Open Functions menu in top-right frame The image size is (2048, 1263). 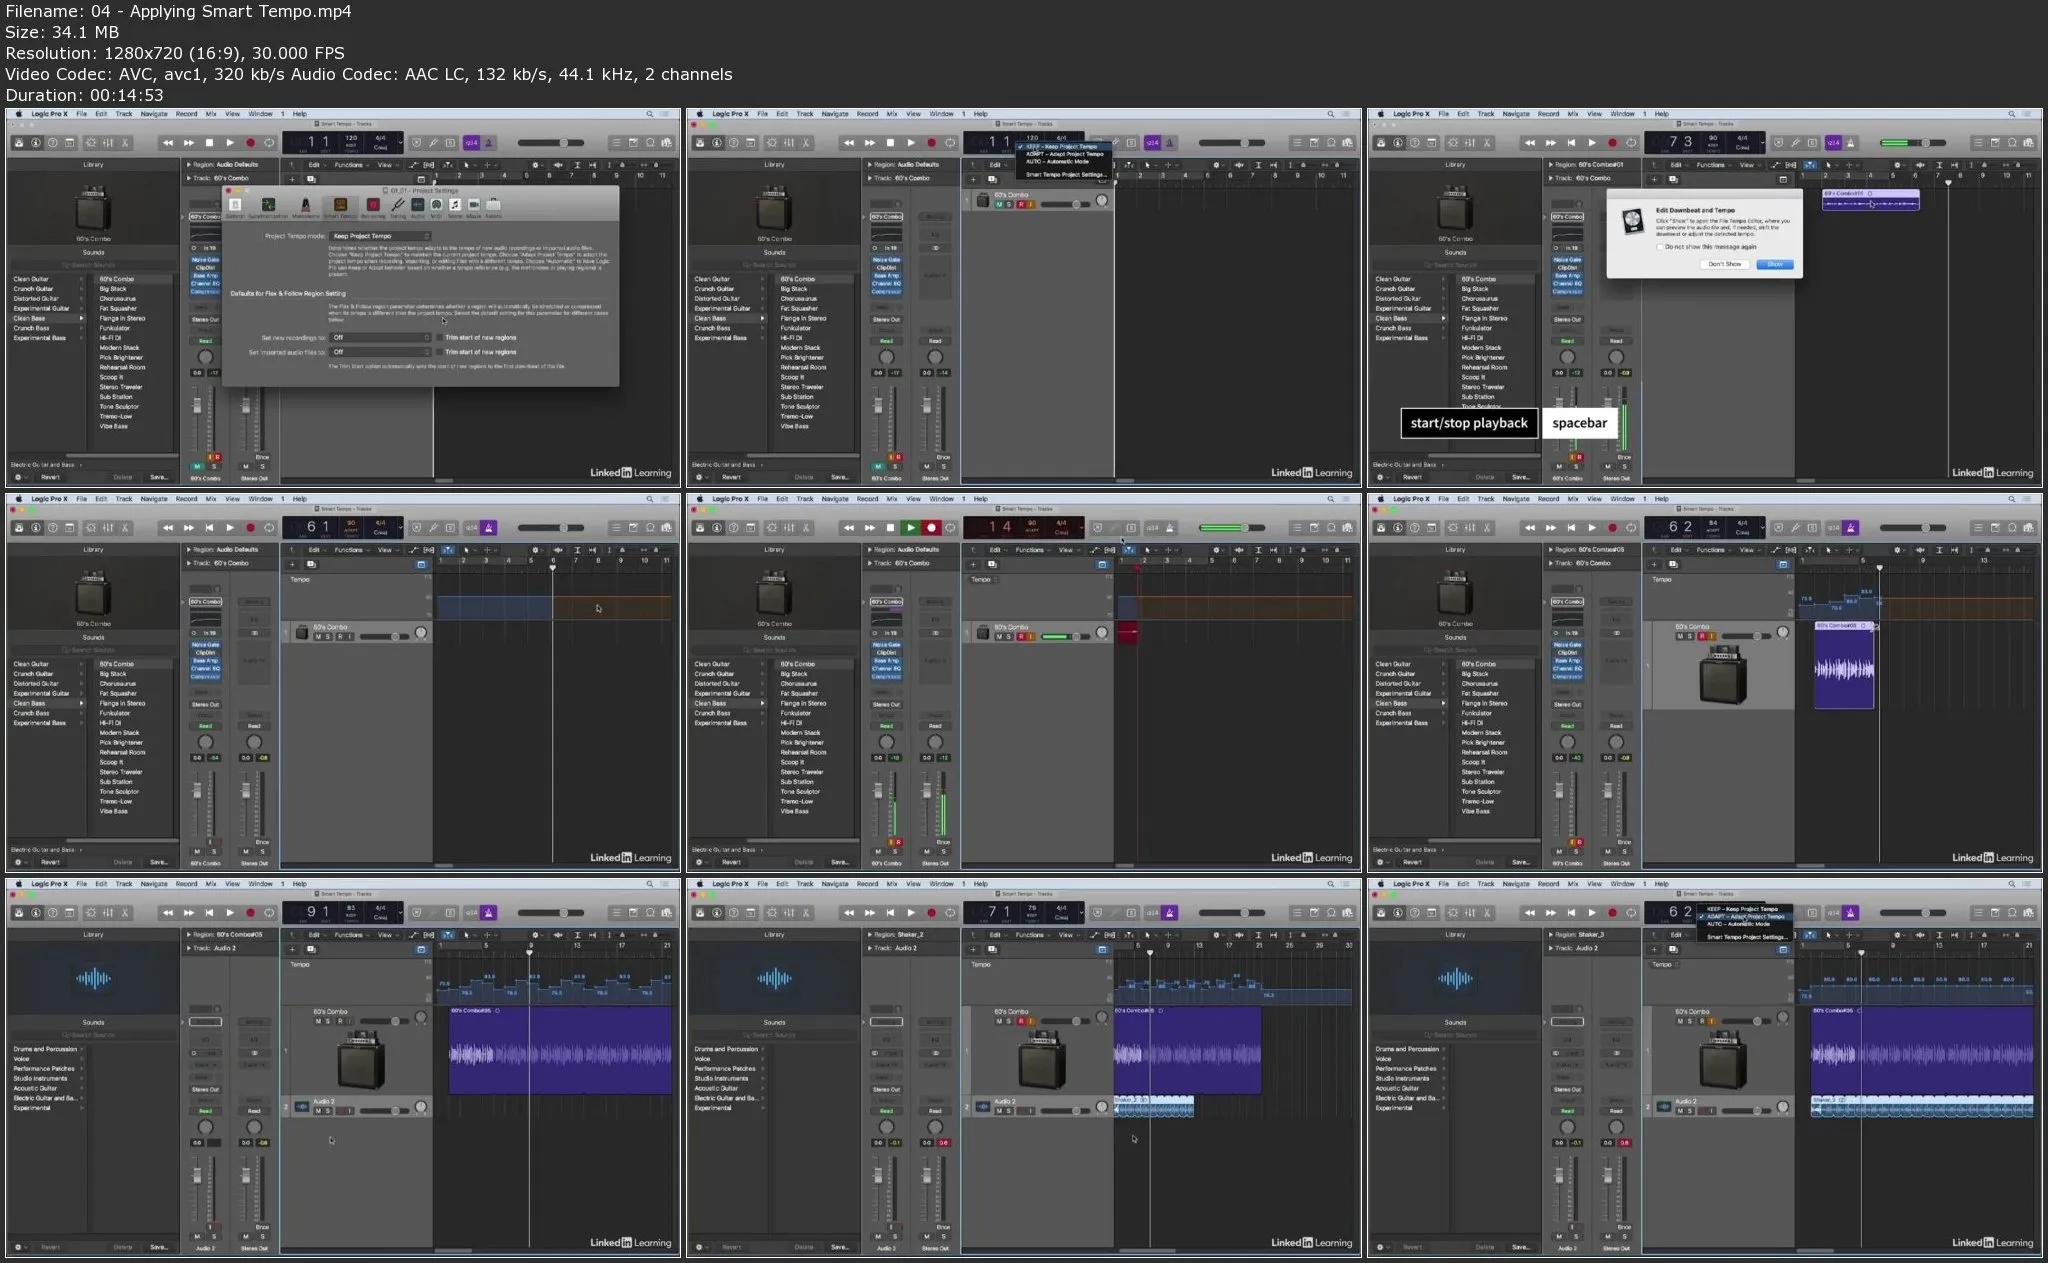[1713, 165]
